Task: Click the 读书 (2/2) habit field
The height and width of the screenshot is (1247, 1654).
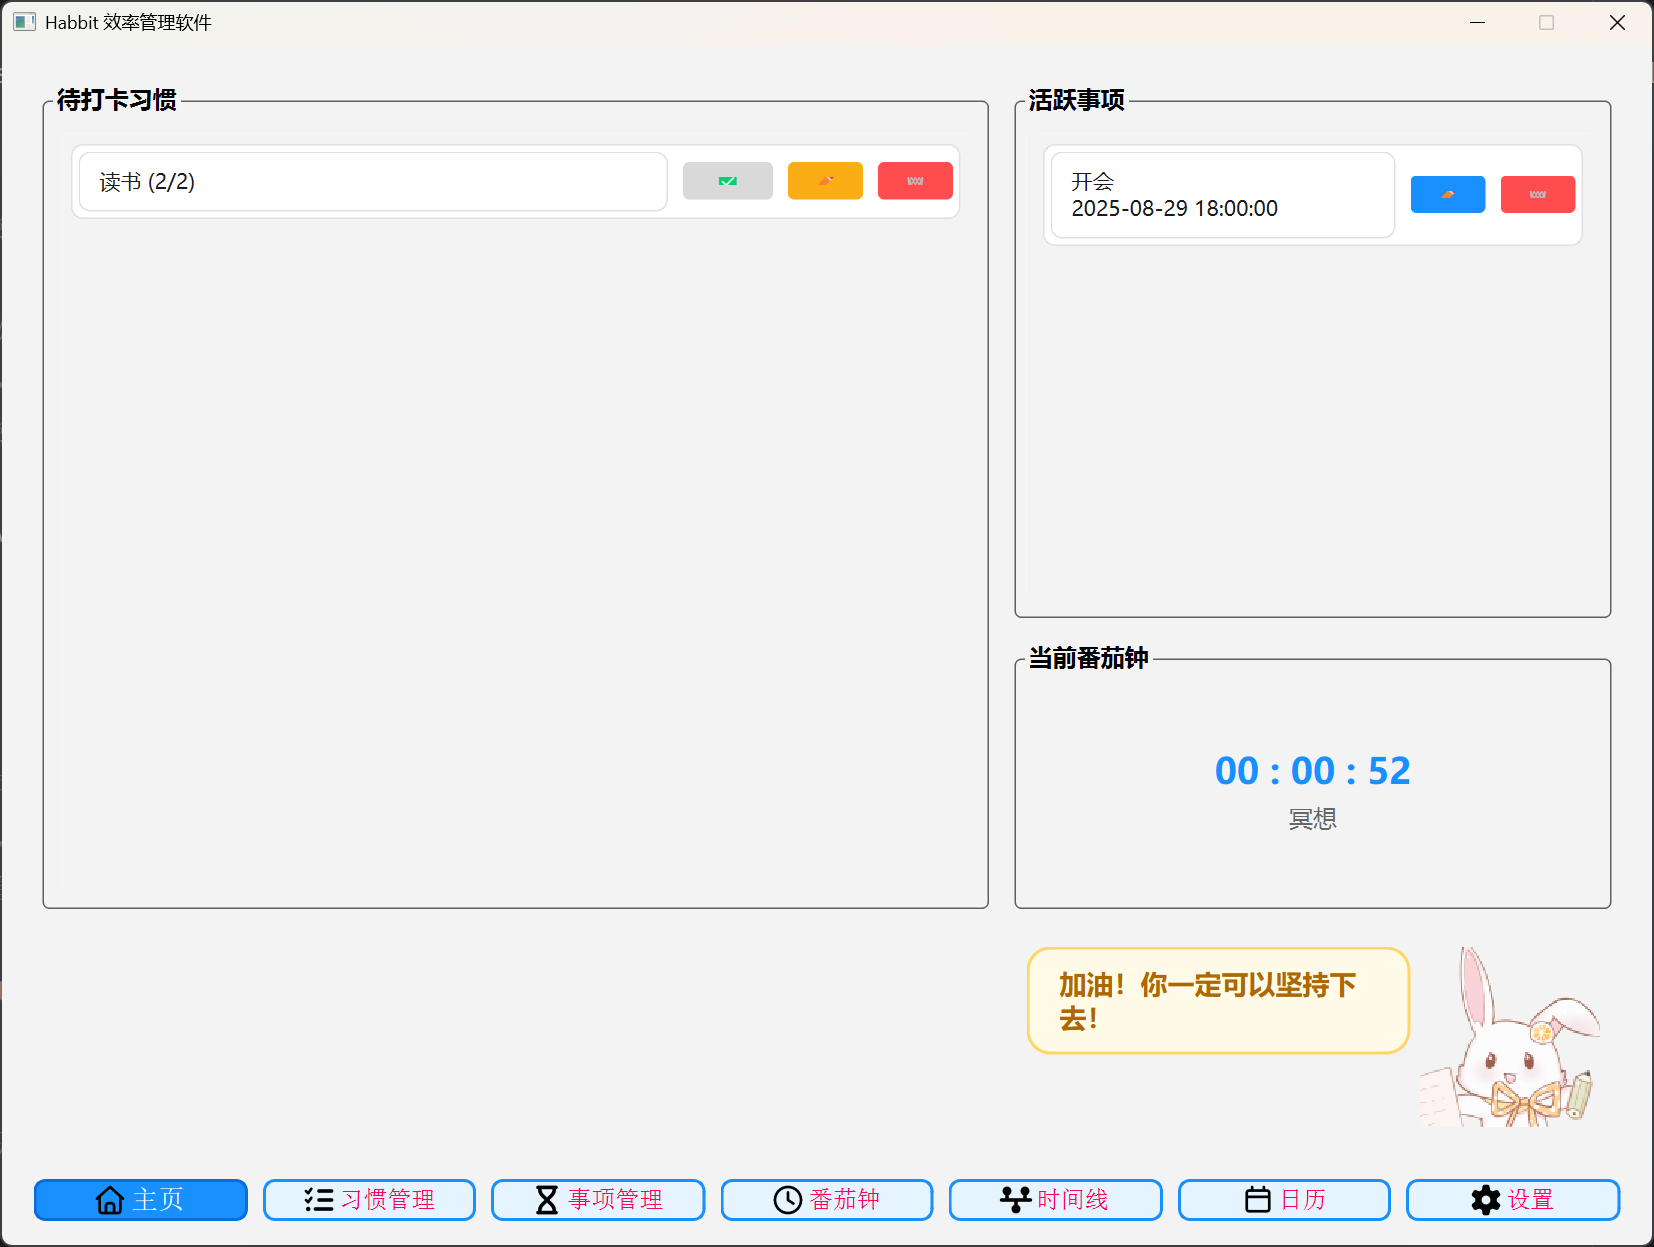Action: pos(371,181)
